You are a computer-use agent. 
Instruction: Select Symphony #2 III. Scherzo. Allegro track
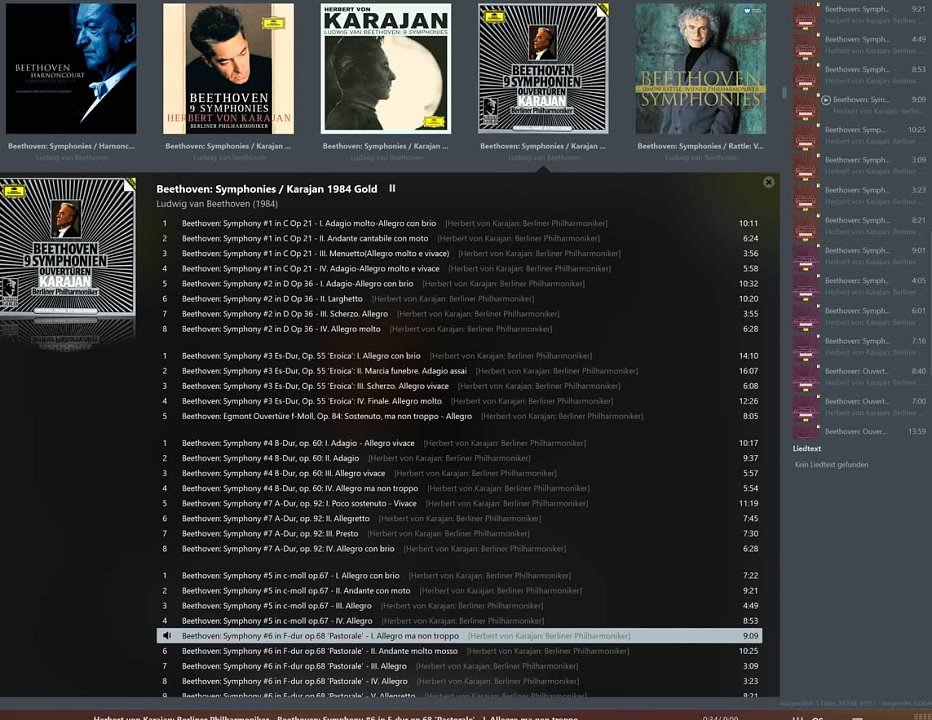(x=459, y=314)
